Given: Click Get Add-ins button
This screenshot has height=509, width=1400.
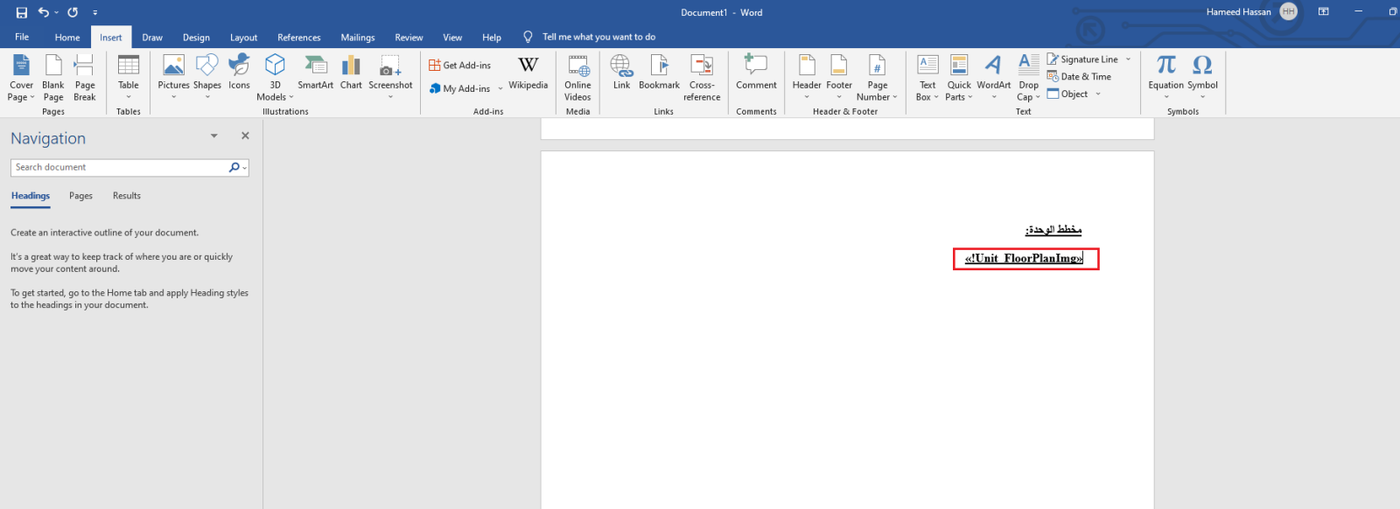Looking at the screenshot, I should [460, 65].
